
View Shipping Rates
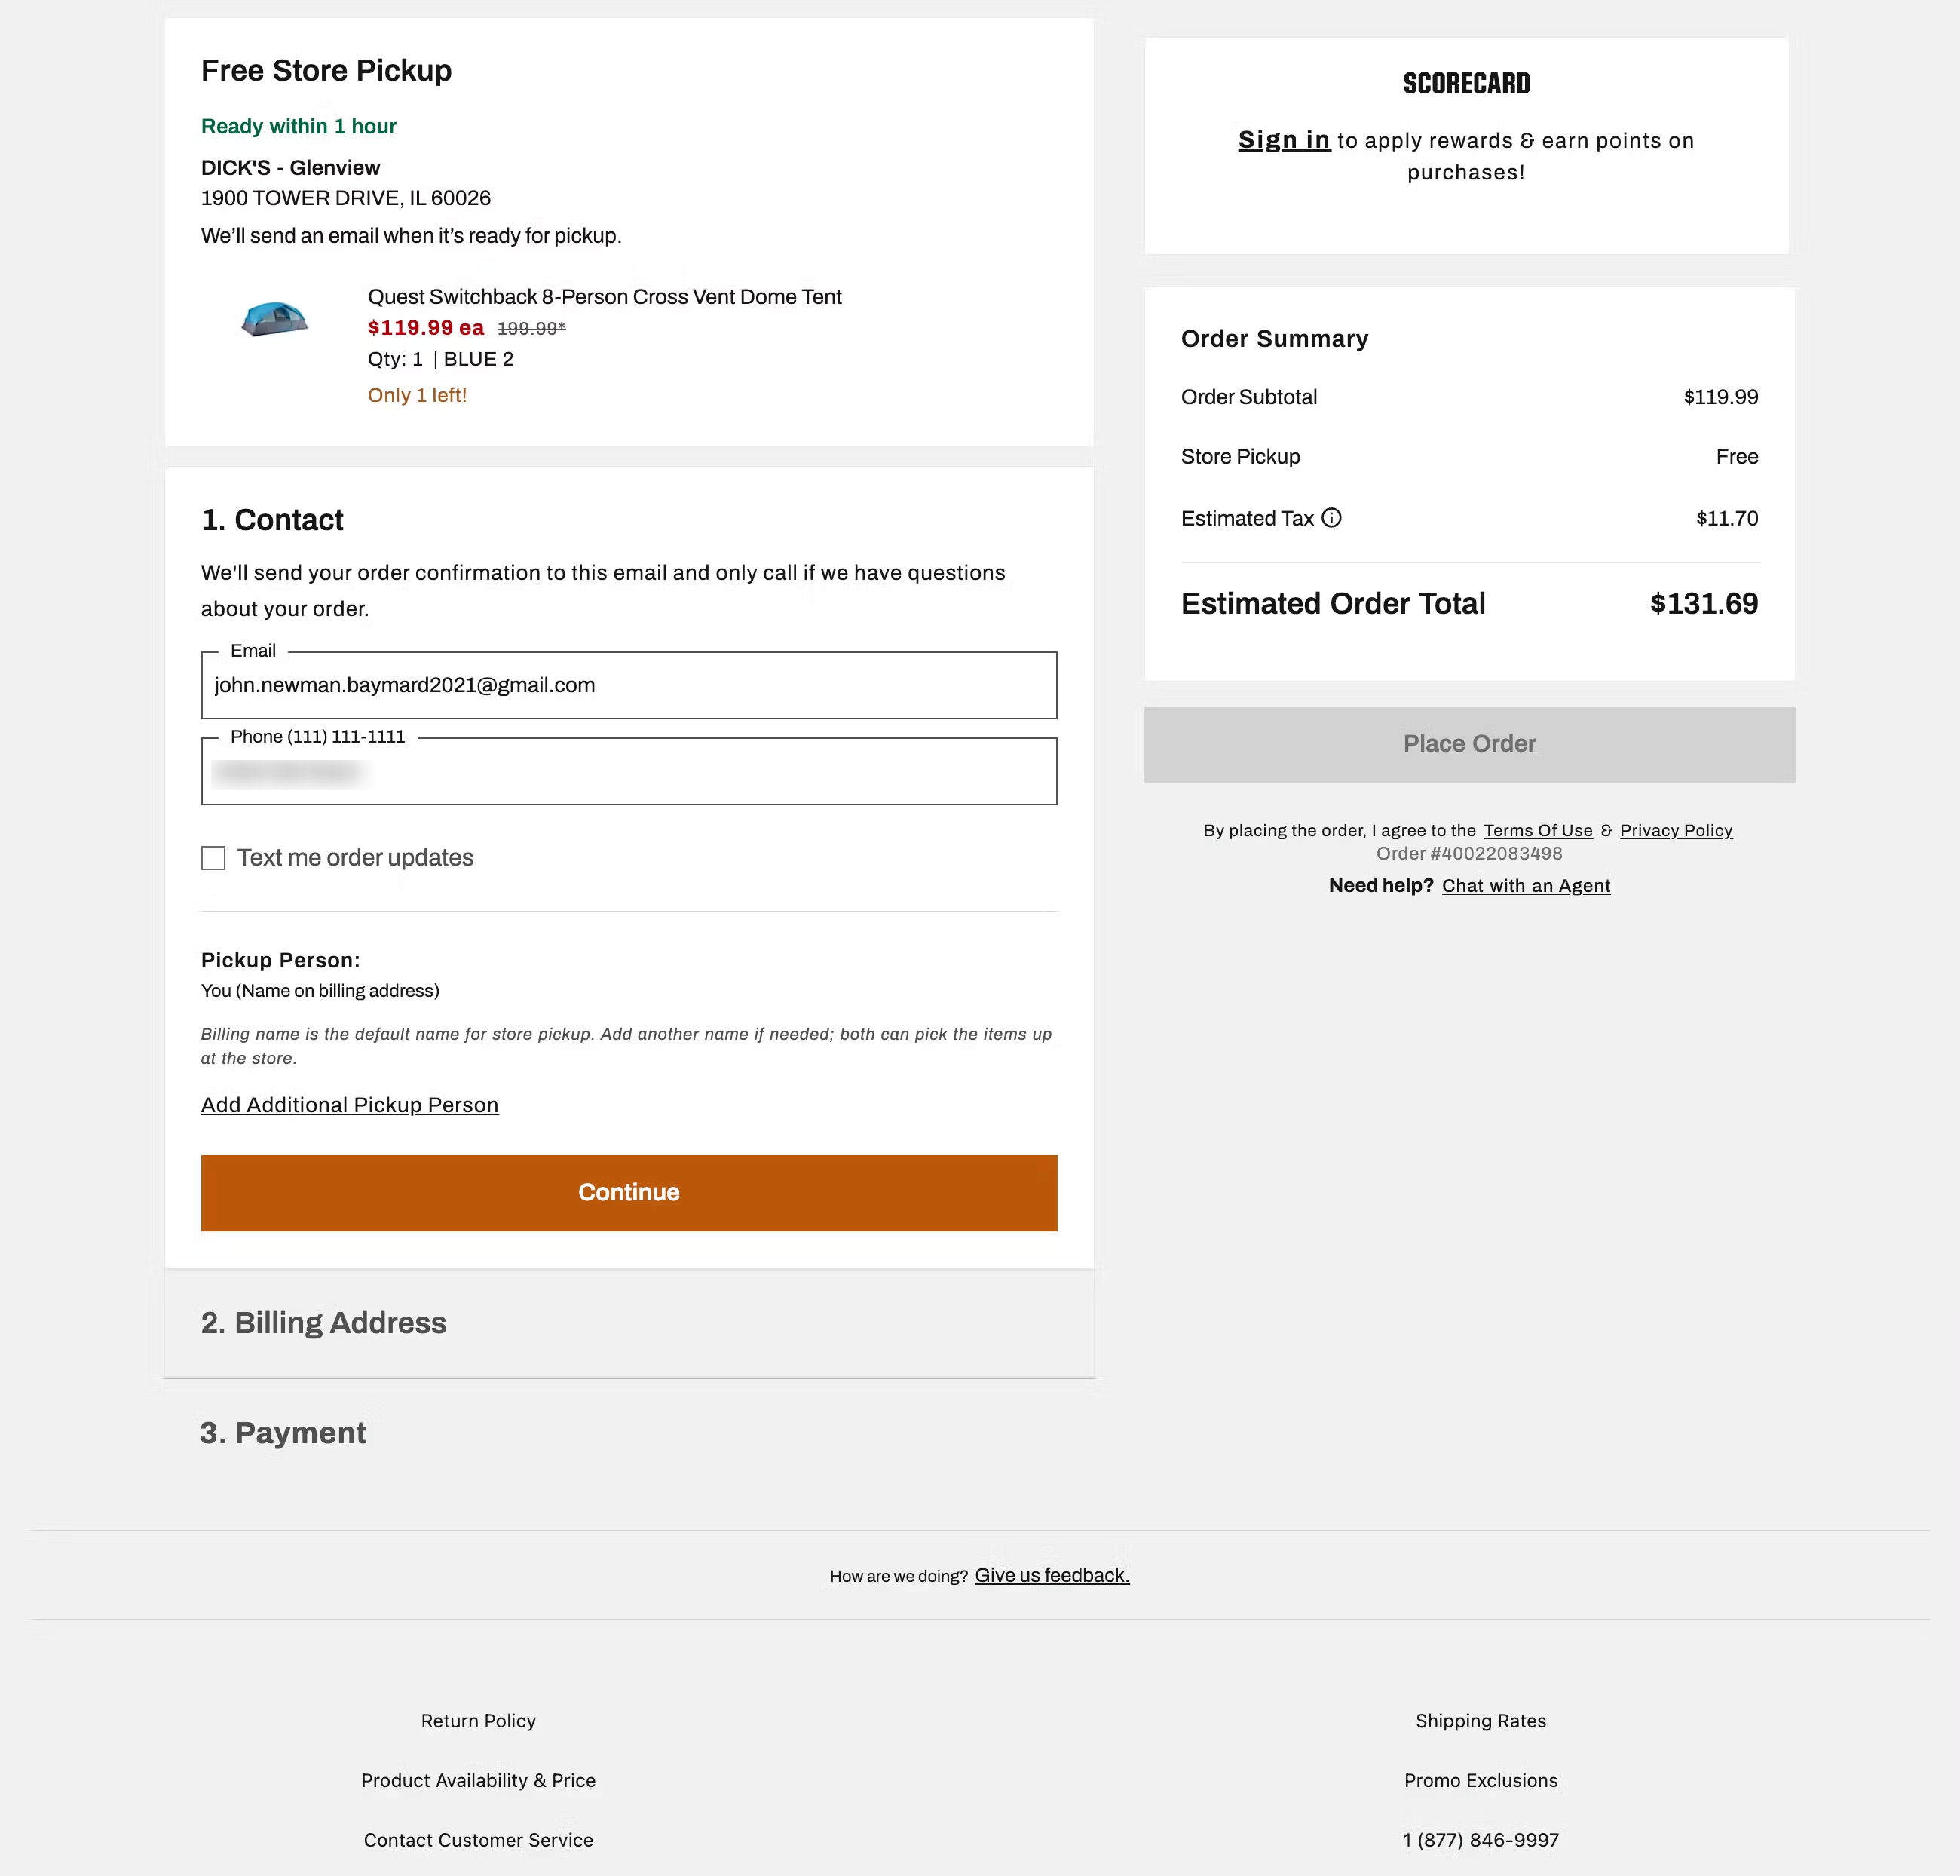click(1481, 1720)
